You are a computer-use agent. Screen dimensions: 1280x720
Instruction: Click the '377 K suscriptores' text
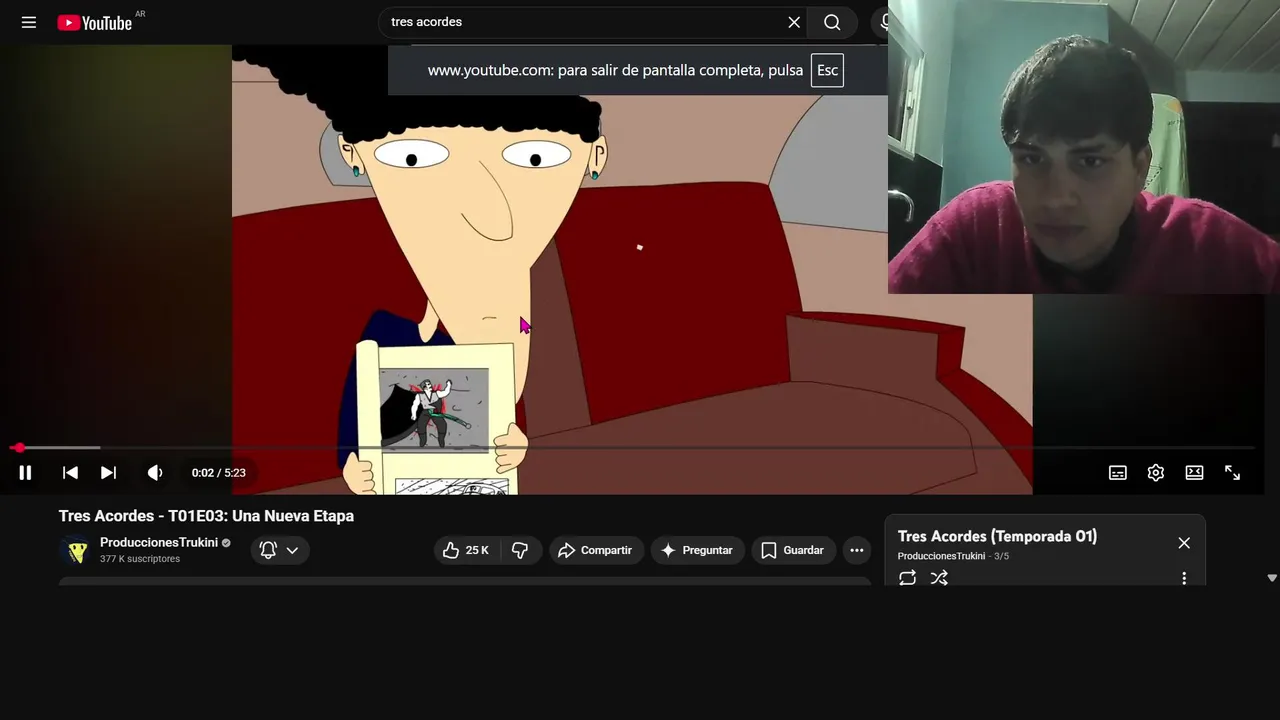tap(140, 559)
